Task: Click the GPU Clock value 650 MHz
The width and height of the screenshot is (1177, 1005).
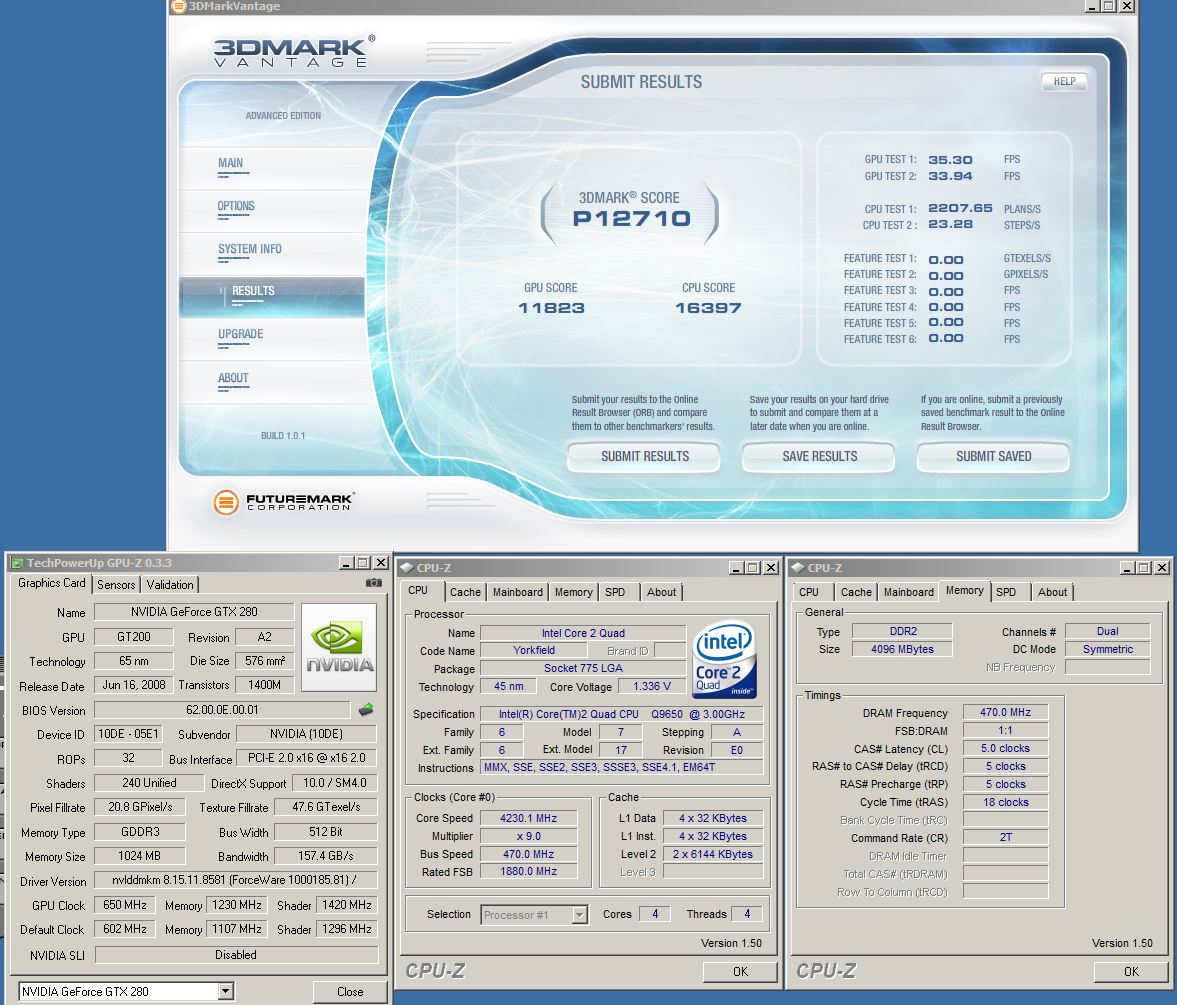Action: [x=125, y=905]
